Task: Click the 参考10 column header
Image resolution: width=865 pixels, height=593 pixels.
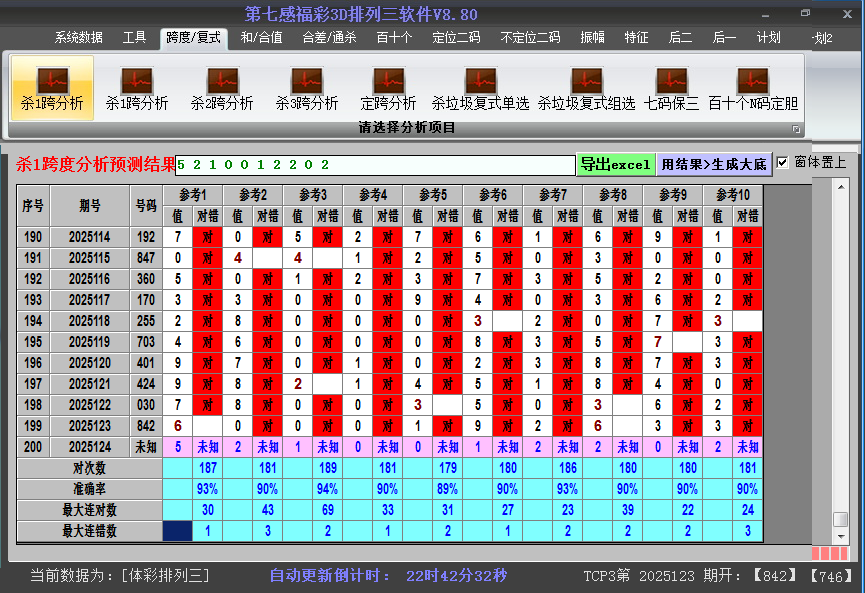Action: pos(733,195)
